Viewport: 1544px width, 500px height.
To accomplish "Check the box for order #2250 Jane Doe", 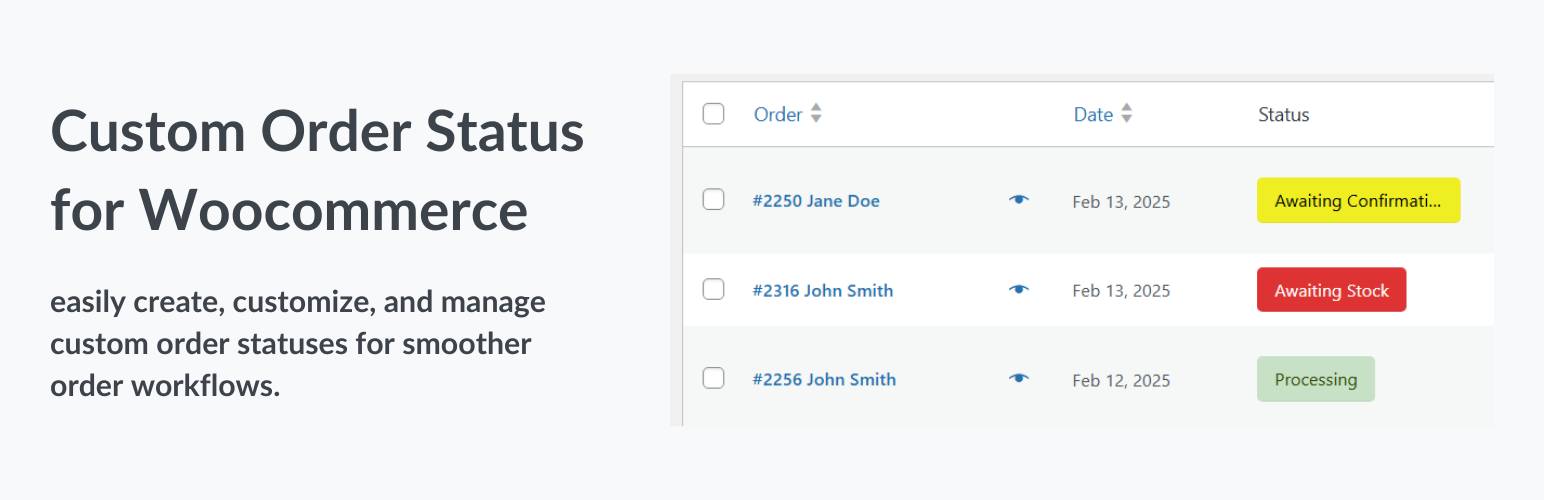I will pos(713,200).
